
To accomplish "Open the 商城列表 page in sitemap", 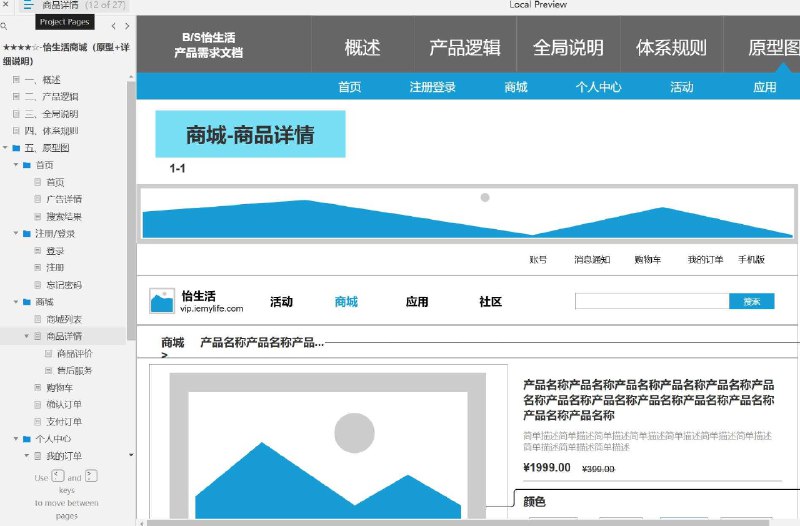I will pos(64,319).
